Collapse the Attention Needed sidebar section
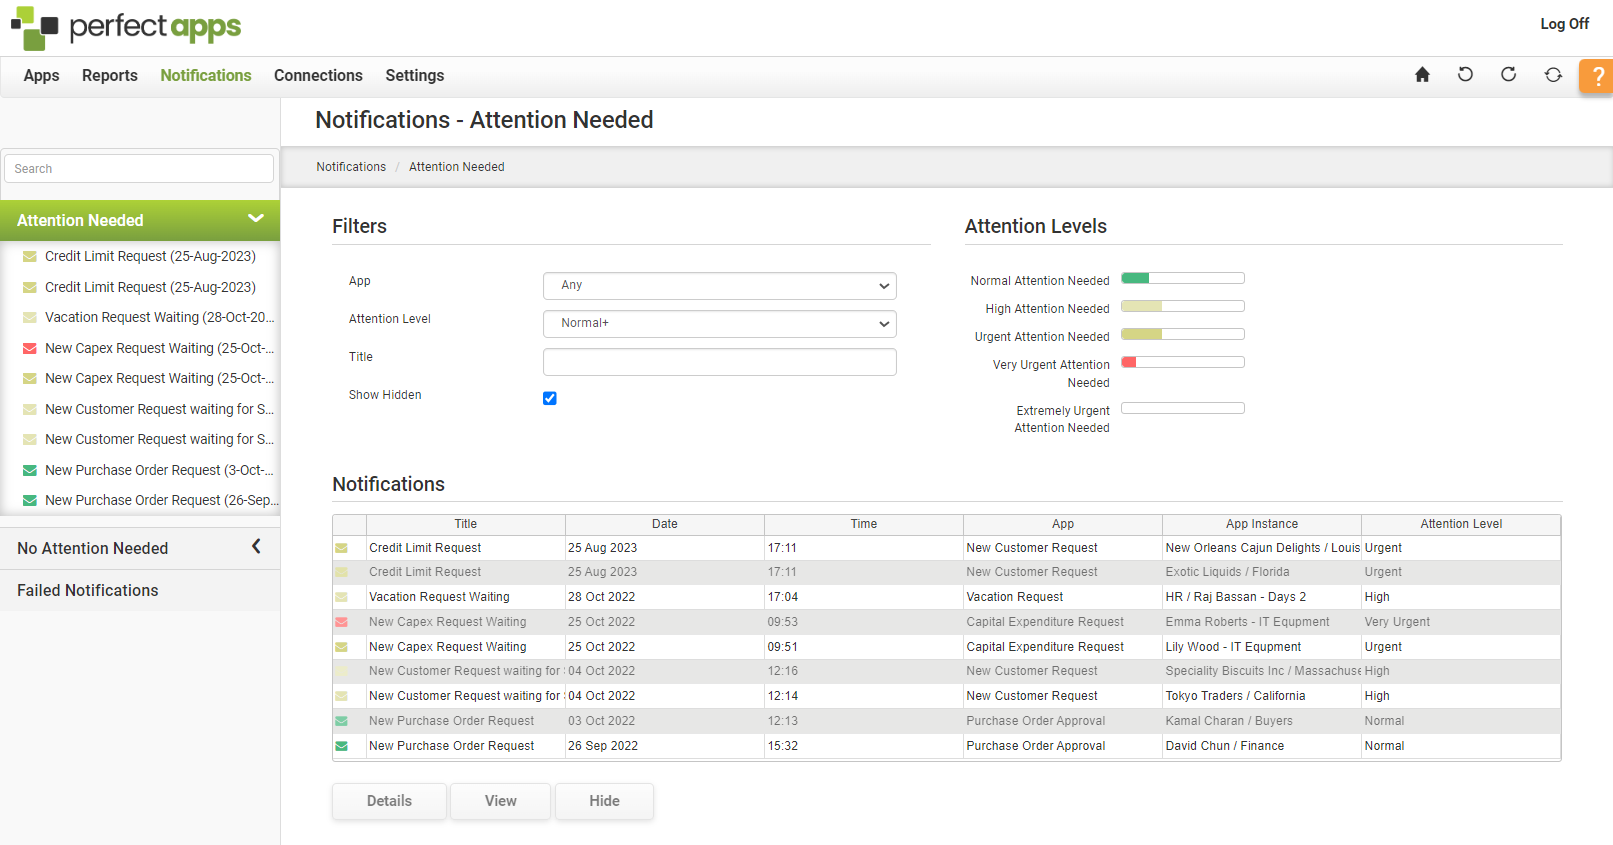This screenshot has width=1613, height=845. click(256, 219)
